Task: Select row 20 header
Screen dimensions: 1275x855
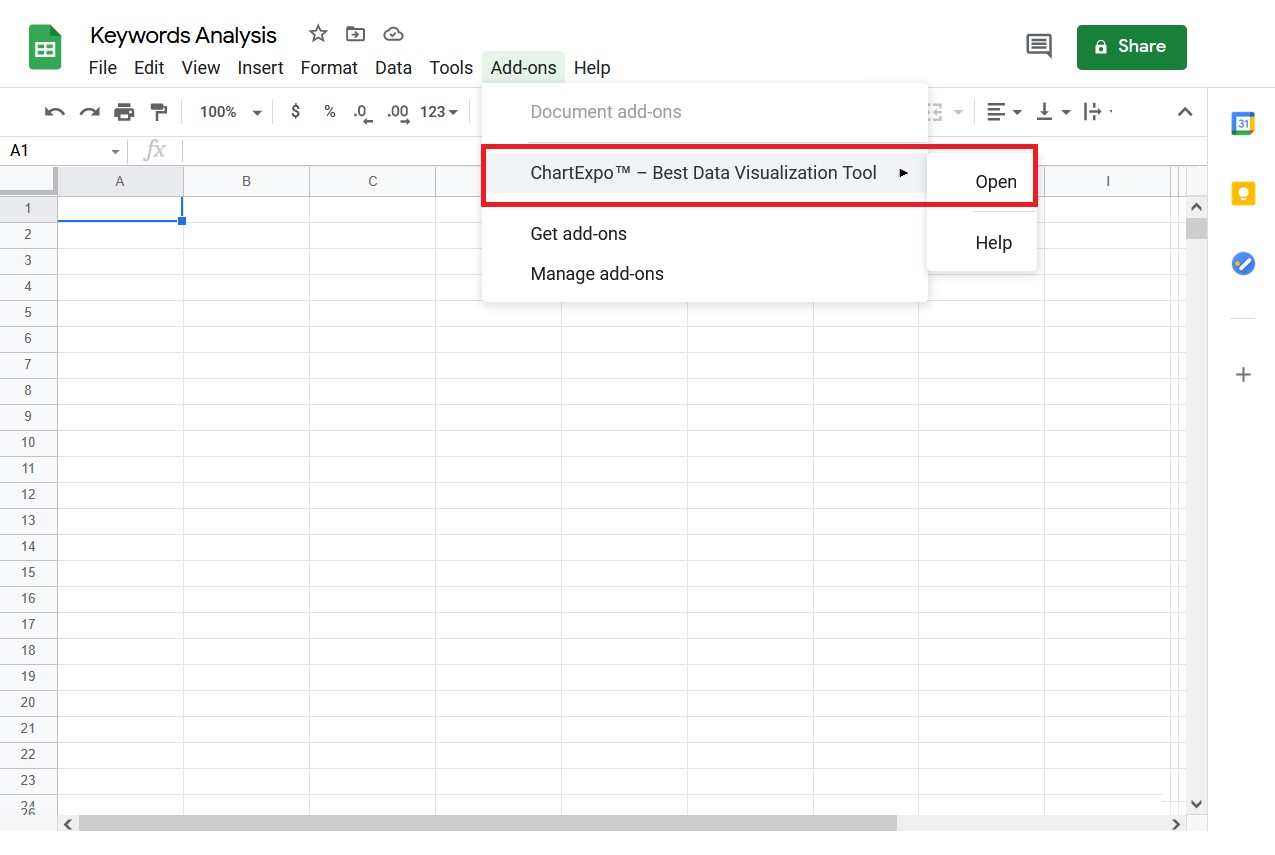Action: pos(28,703)
